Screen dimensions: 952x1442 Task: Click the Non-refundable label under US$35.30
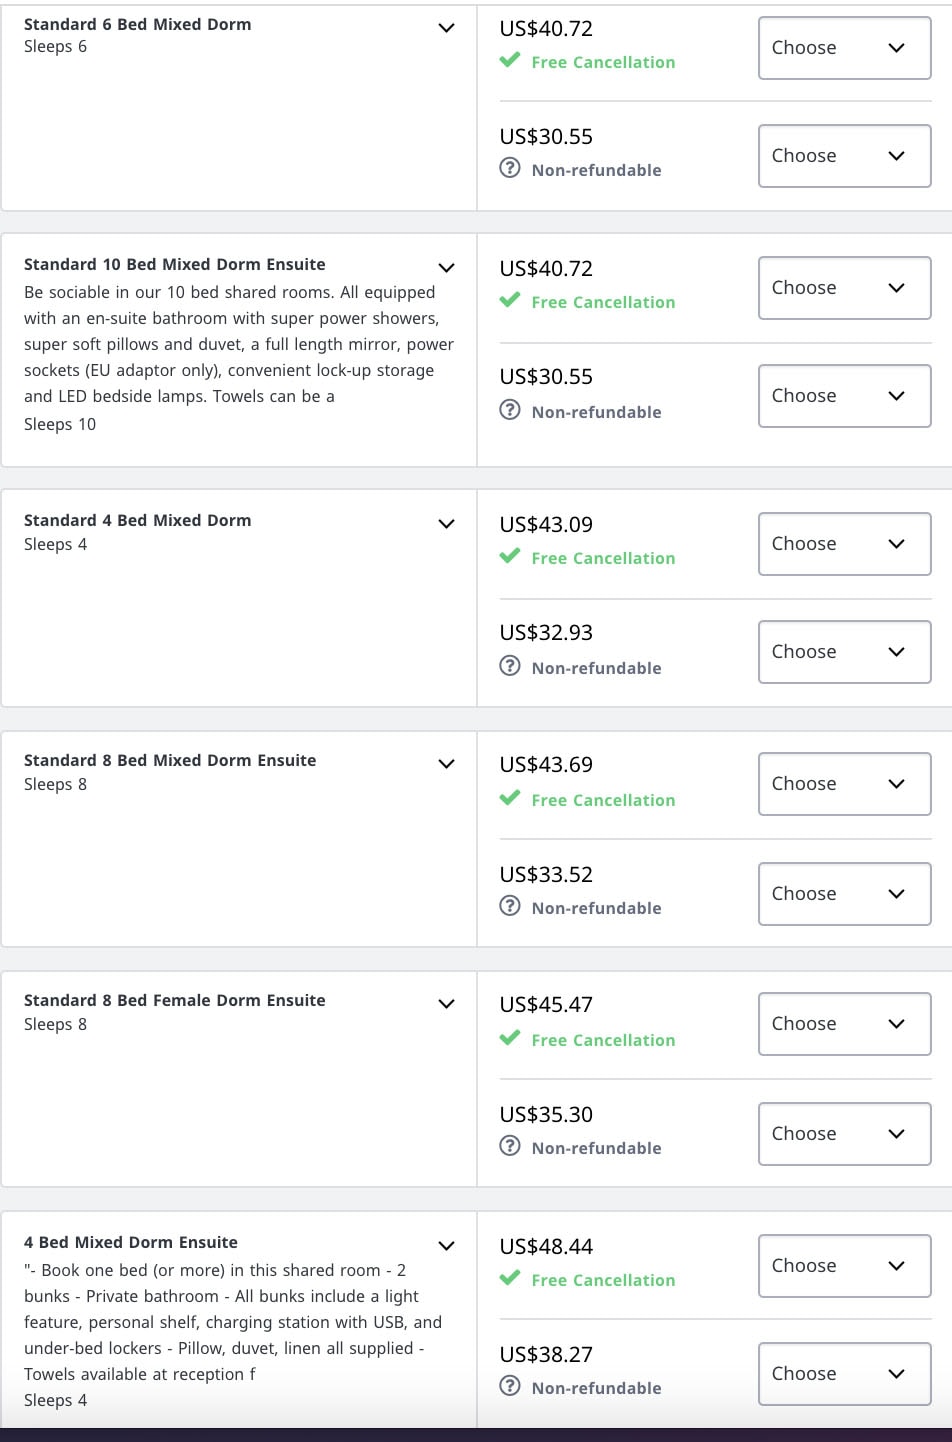597,1148
